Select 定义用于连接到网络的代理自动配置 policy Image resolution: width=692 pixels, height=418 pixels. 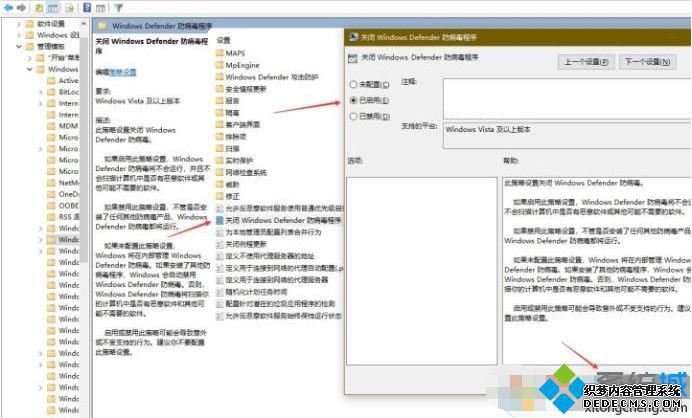point(279,268)
